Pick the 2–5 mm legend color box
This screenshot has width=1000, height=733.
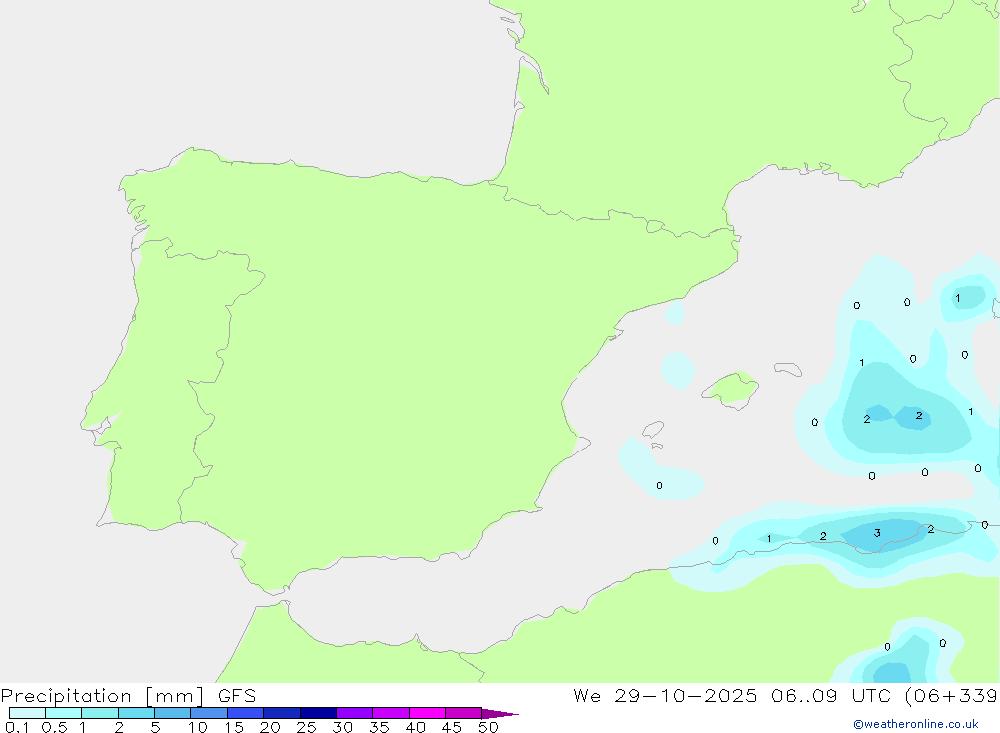pyautogui.click(x=136, y=713)
